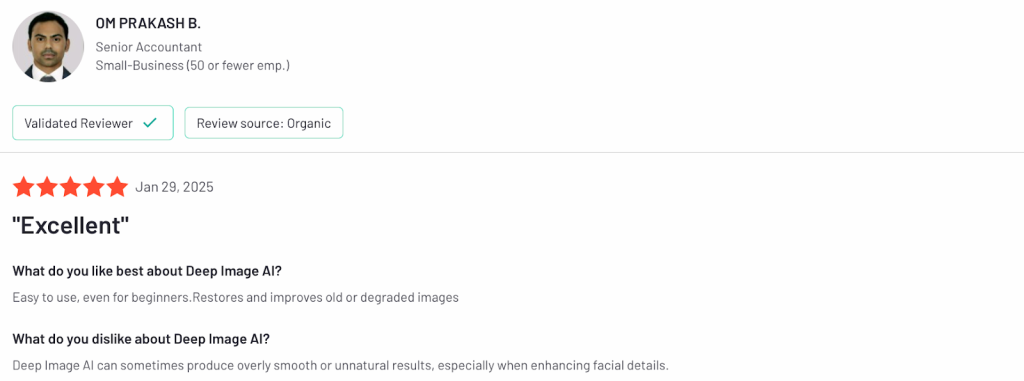
Task: Select the second rating star
Action: click(47, 187)
